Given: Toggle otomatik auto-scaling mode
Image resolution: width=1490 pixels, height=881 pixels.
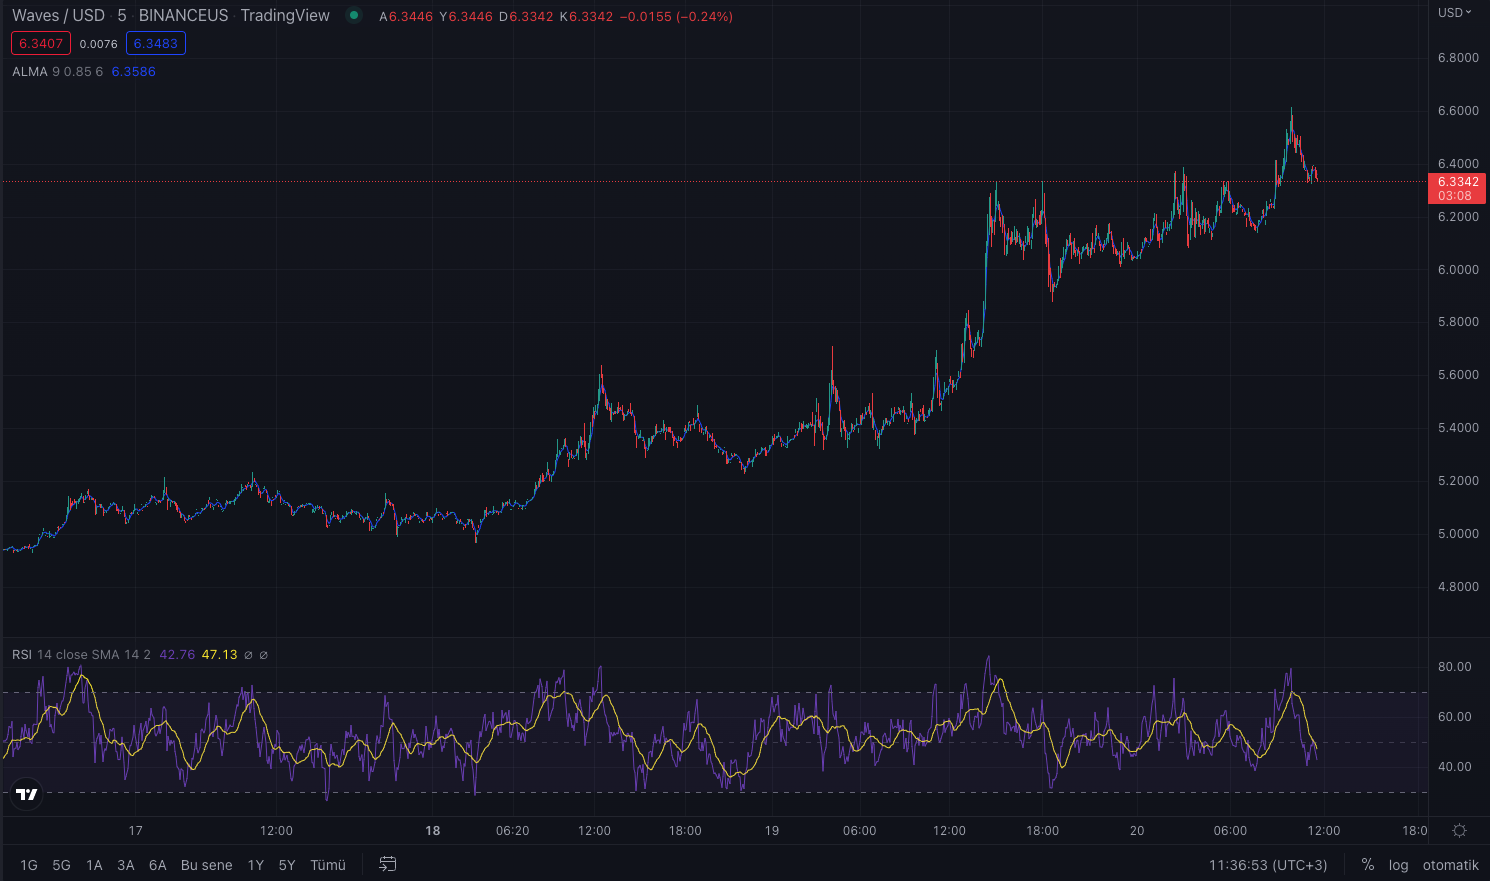Looking at the screenshot, I should pyautogui.click(x=1449, y=864).
